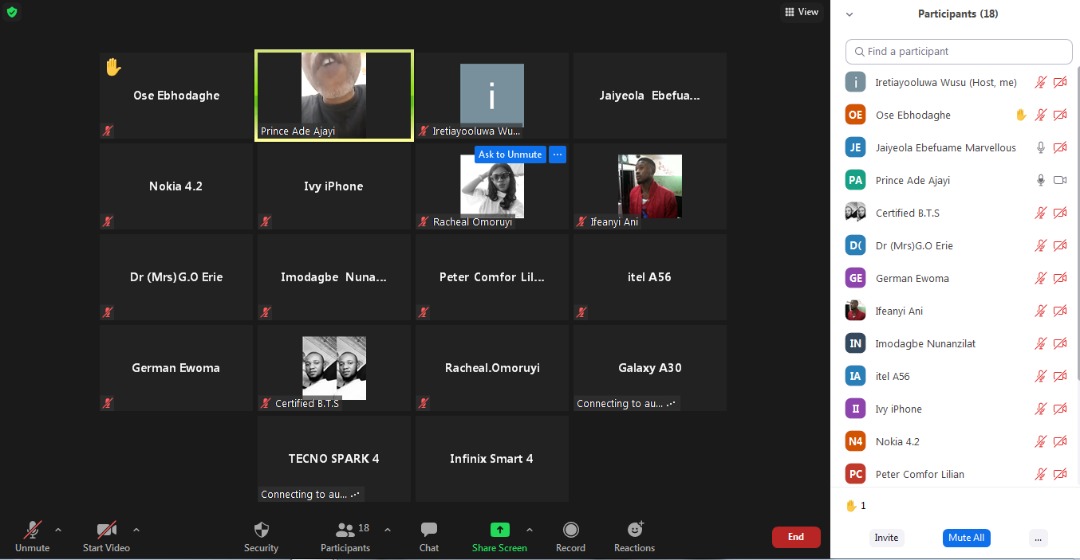1080x560 pixels.
Task: Toggle microphone for Ose Ebhodaghe in list
Action: pos(1041,115)
